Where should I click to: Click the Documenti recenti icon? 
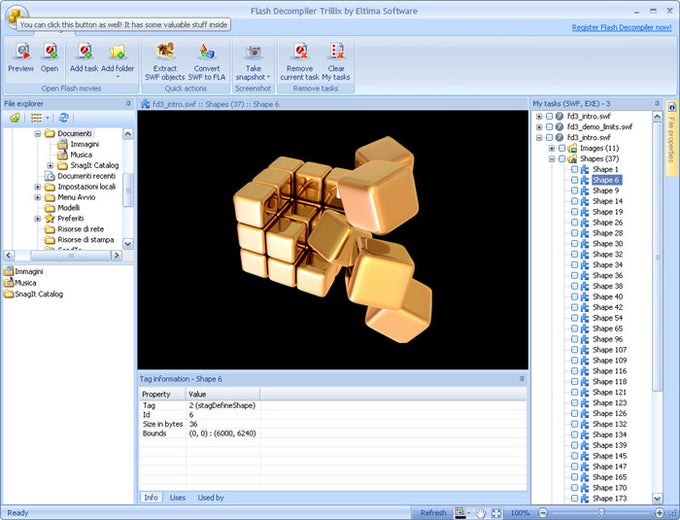click(50, 176)
